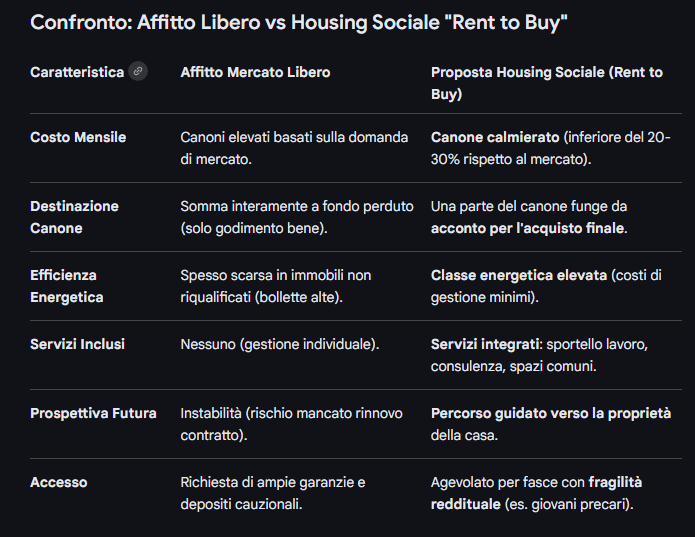
Task: Click the bold Percorso guidato verso la proprietà text
Action: 550,413
